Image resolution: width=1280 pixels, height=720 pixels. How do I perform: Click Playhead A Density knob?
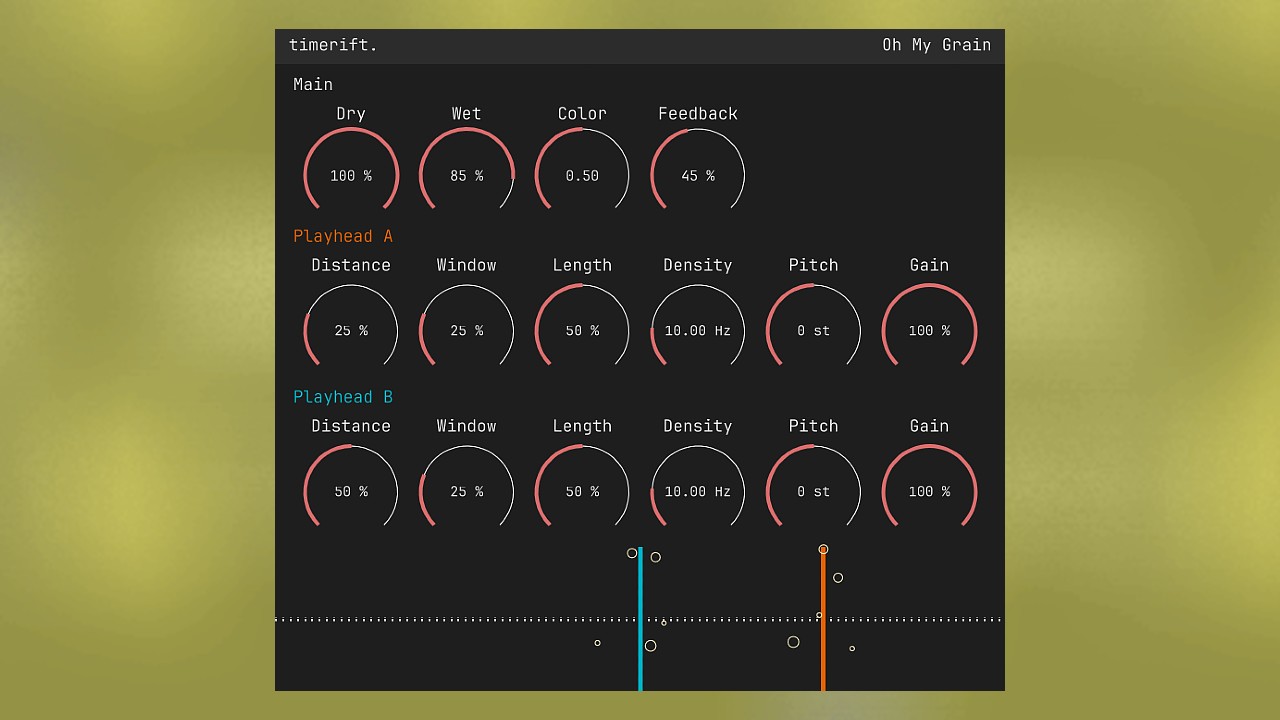pyautogui.click(x=698, y=327)
